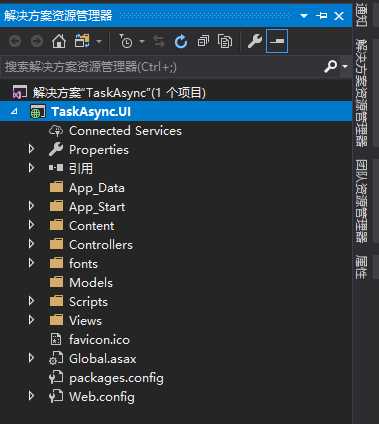Click the Home icon in toolbar
Image resolution: width=379 pixels, height=424 pixels.
click(59, 41)
